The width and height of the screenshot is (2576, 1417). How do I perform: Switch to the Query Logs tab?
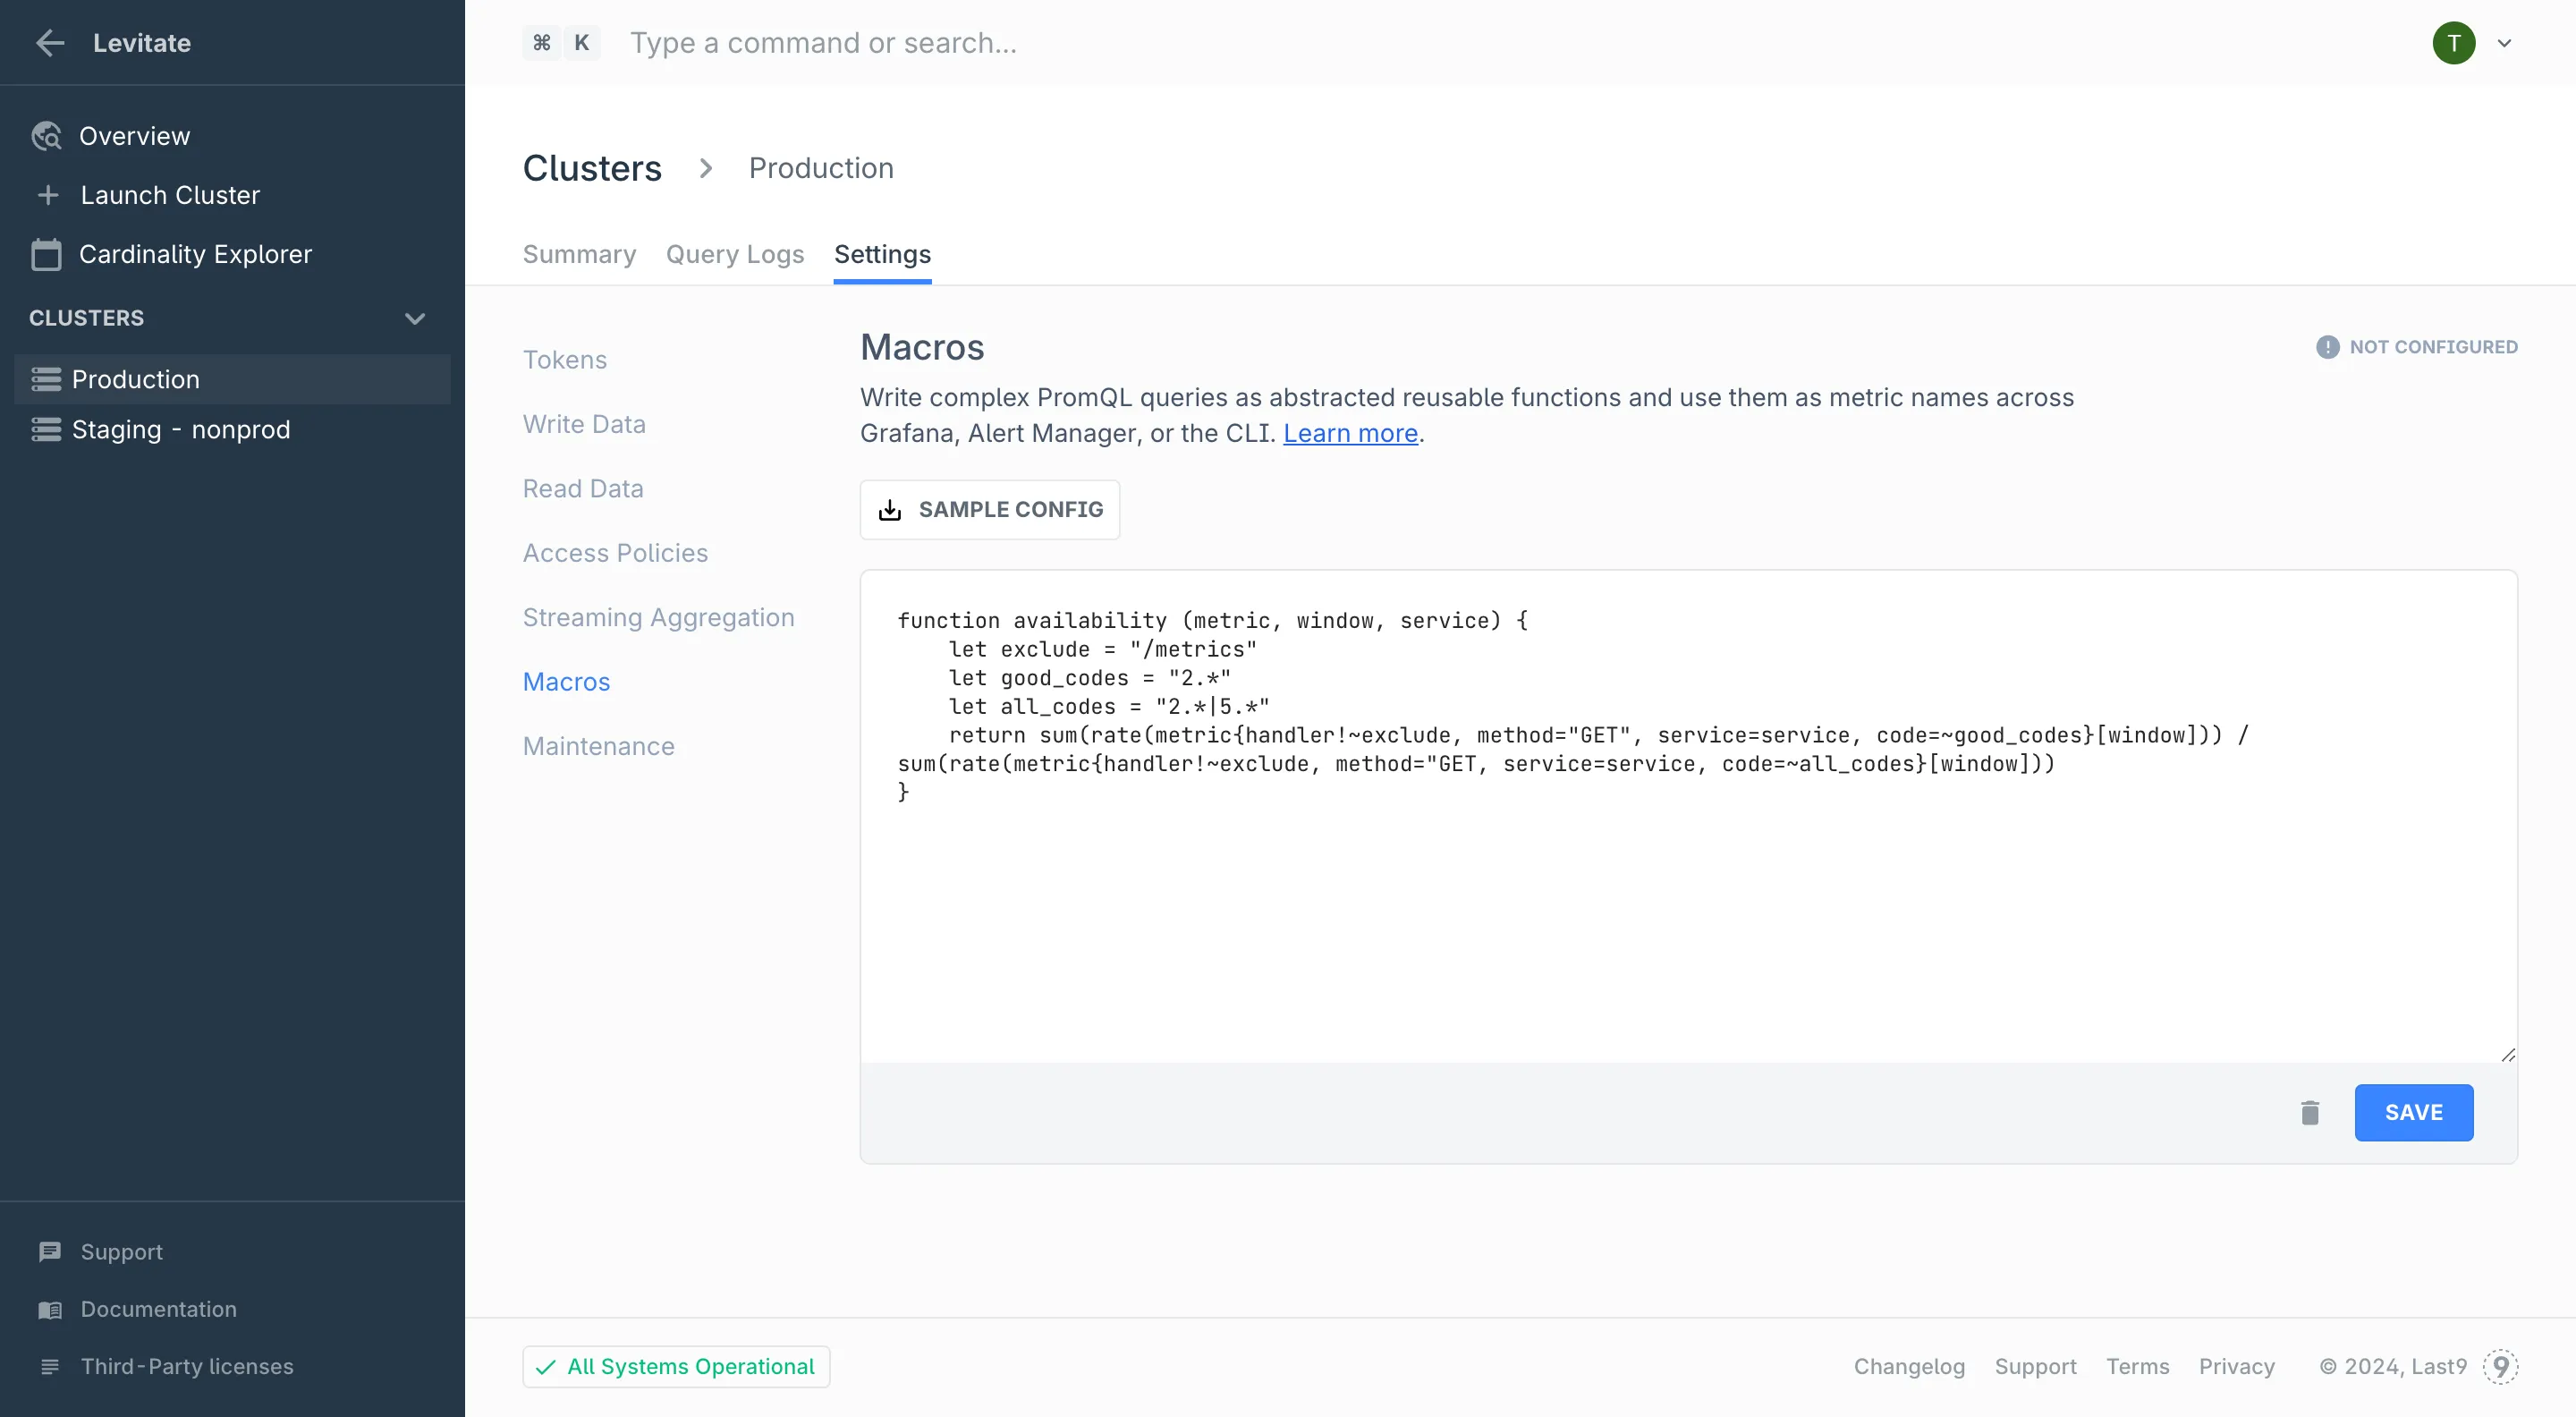735,255
